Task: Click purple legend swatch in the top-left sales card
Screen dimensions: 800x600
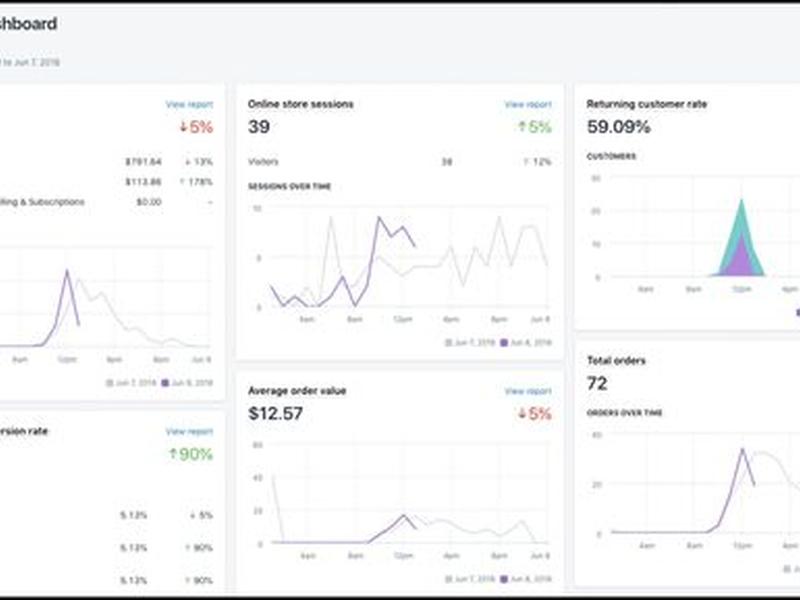Action: coord(165,383)
